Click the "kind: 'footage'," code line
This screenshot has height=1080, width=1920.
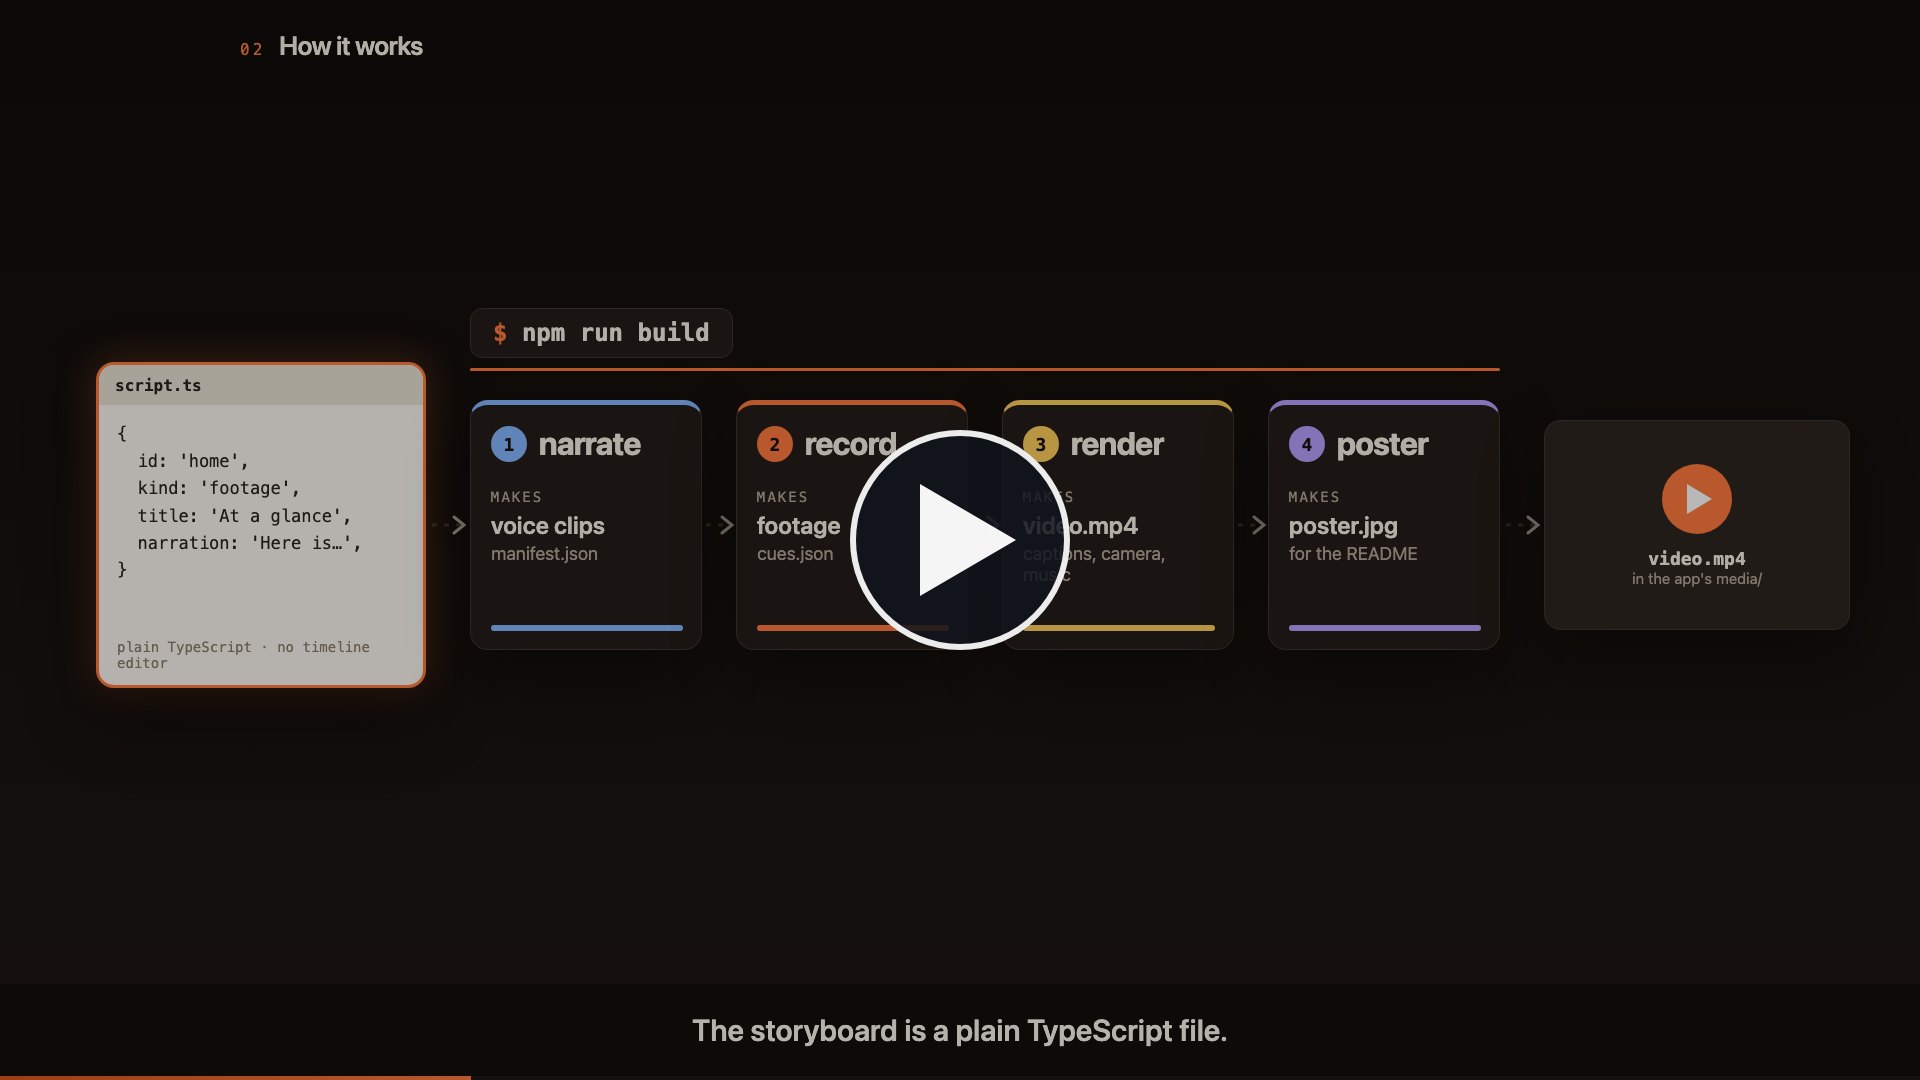[219, 488]
